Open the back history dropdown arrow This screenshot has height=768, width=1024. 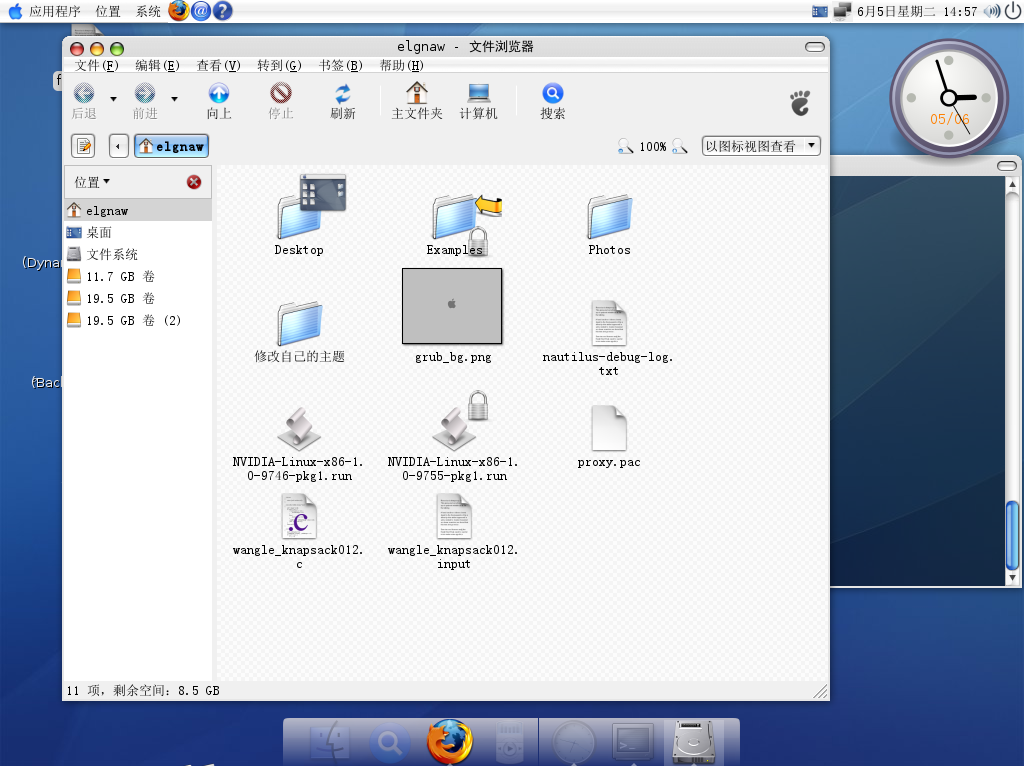click(x=114, y=99)
